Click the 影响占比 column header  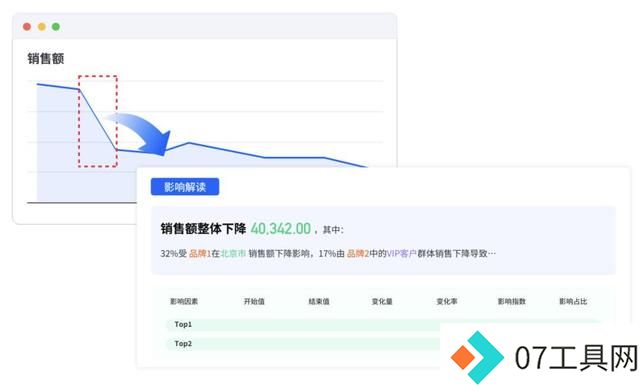point(573,302)
